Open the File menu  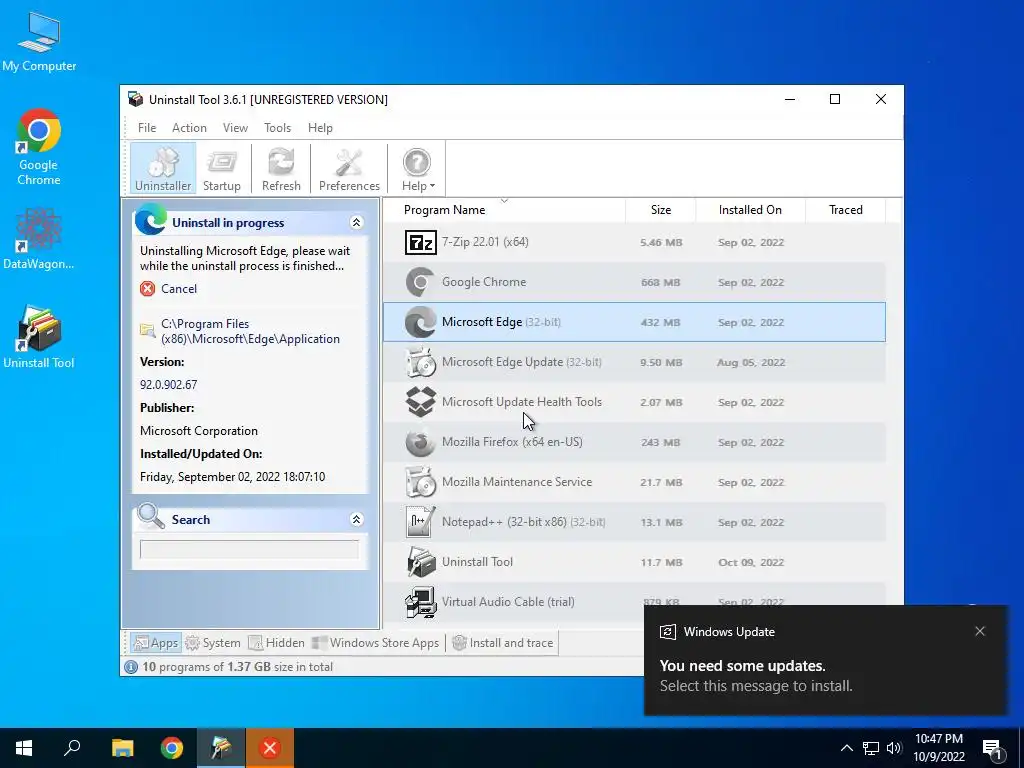[147, 128]
